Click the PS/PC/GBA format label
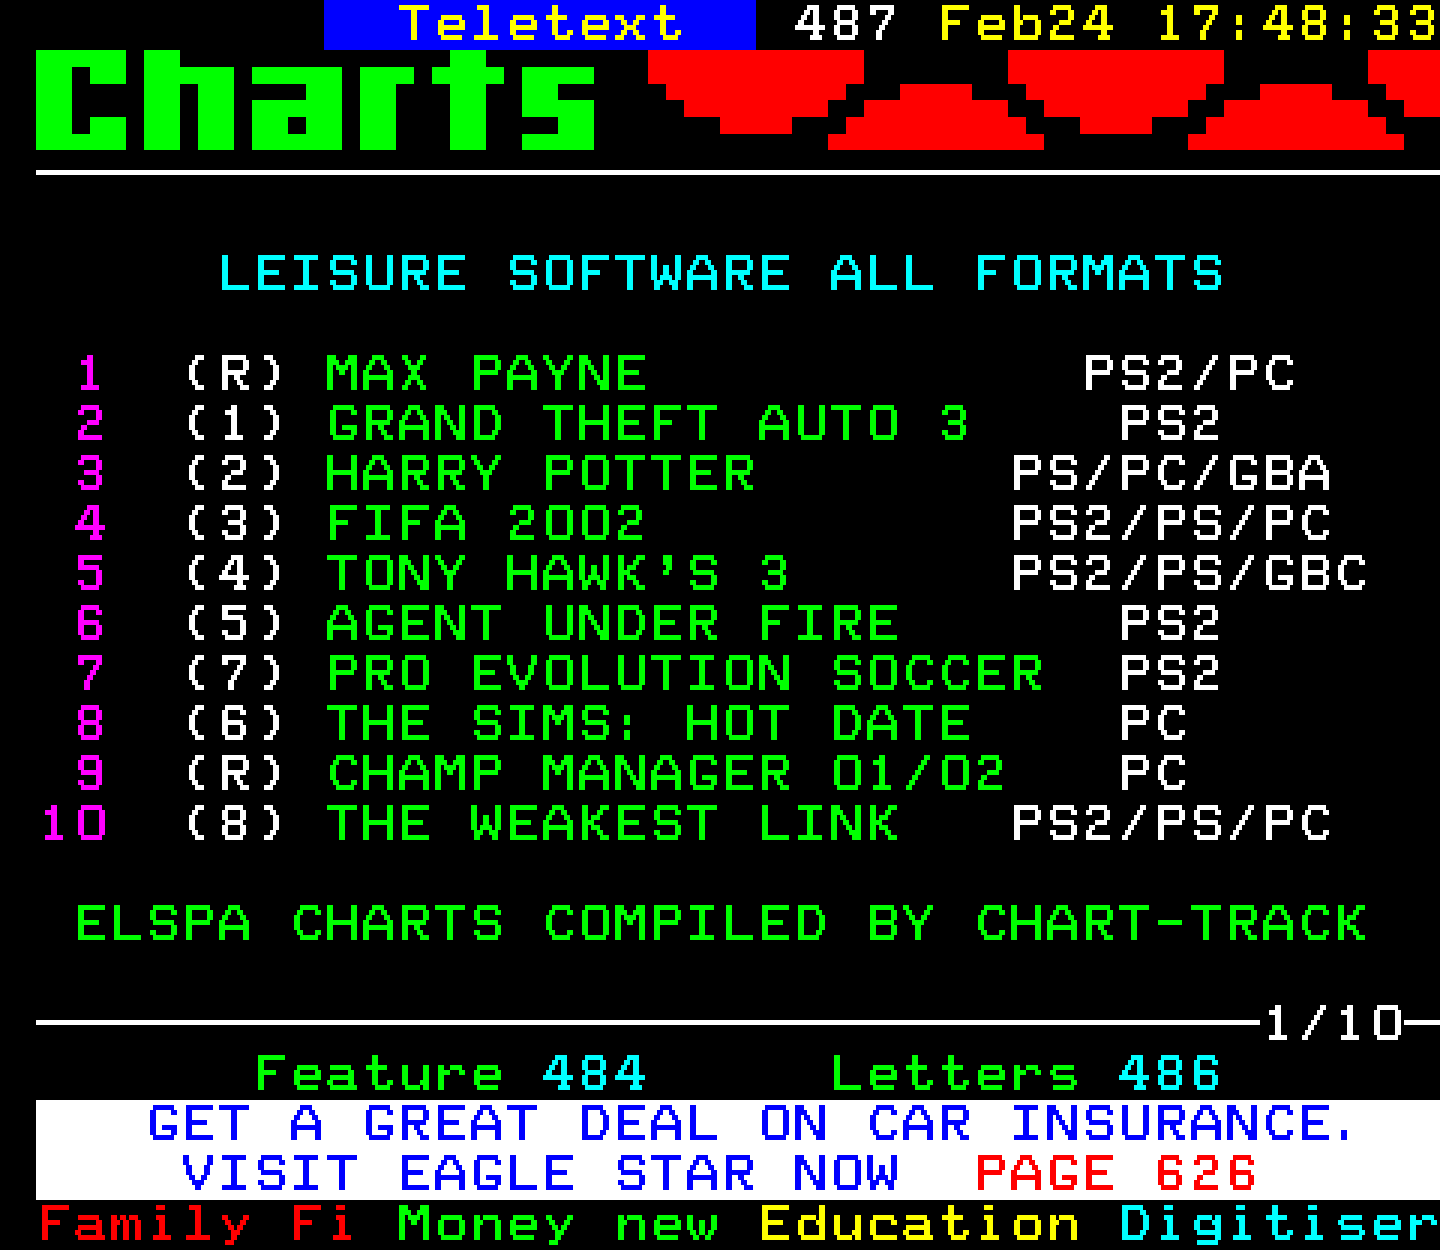This screenshot has height=1250, width=1440. tap(1171, 474)
